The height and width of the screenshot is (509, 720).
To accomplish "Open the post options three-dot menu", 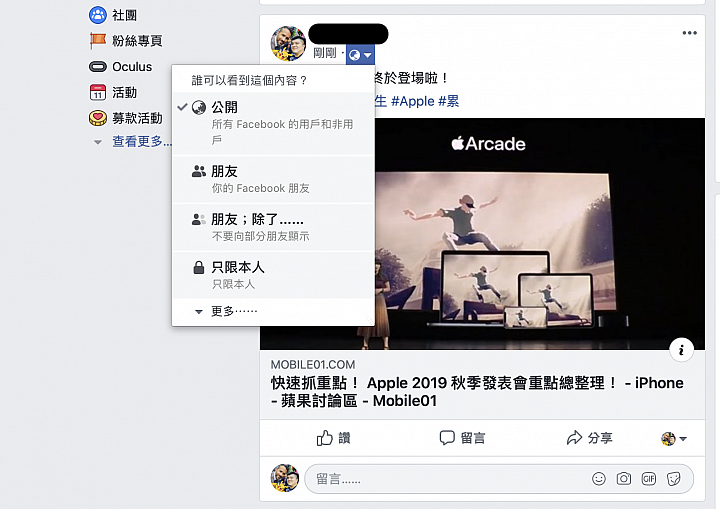I will coord(689,33).
